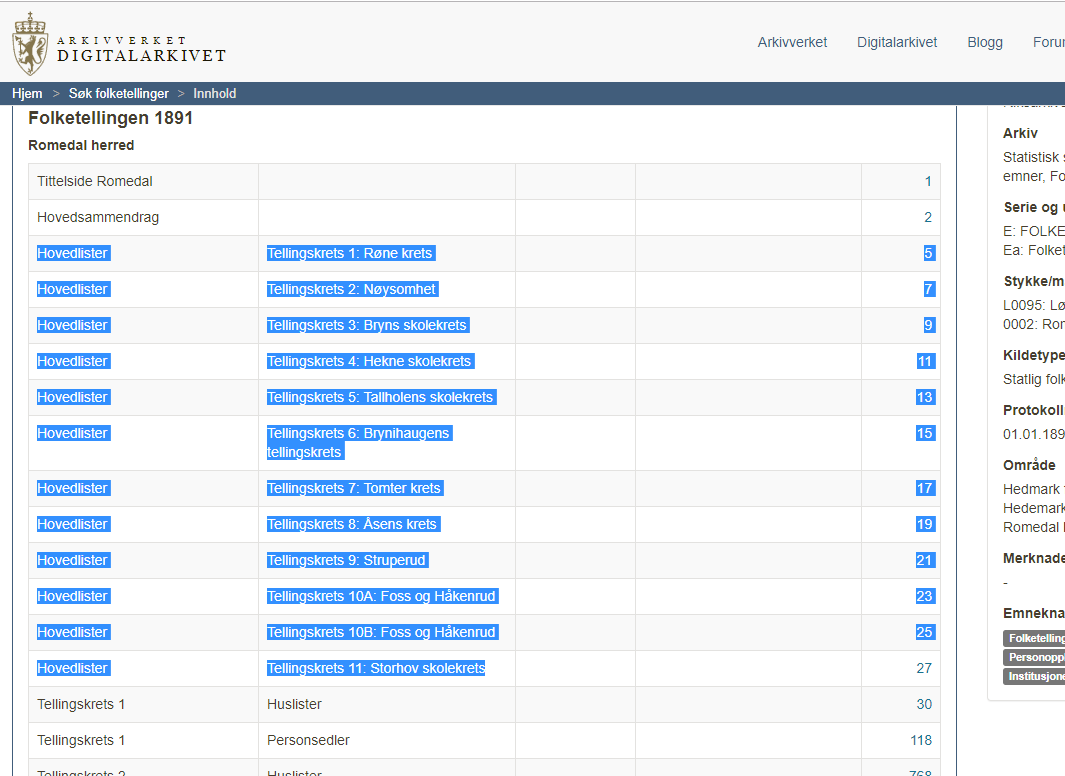
Task: Open page 27 for Storhov skolekrets
Action: pyautogui.click(x=924, y=669)
